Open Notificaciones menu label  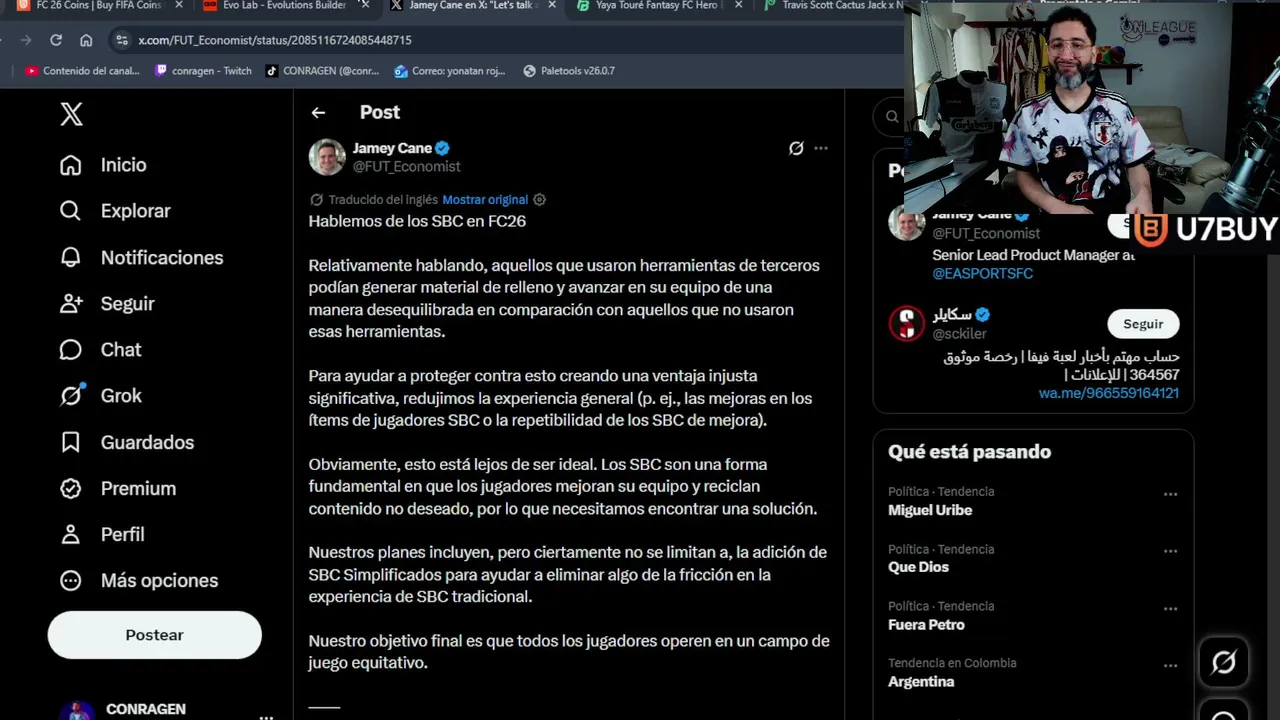click(x=162, y=258)
